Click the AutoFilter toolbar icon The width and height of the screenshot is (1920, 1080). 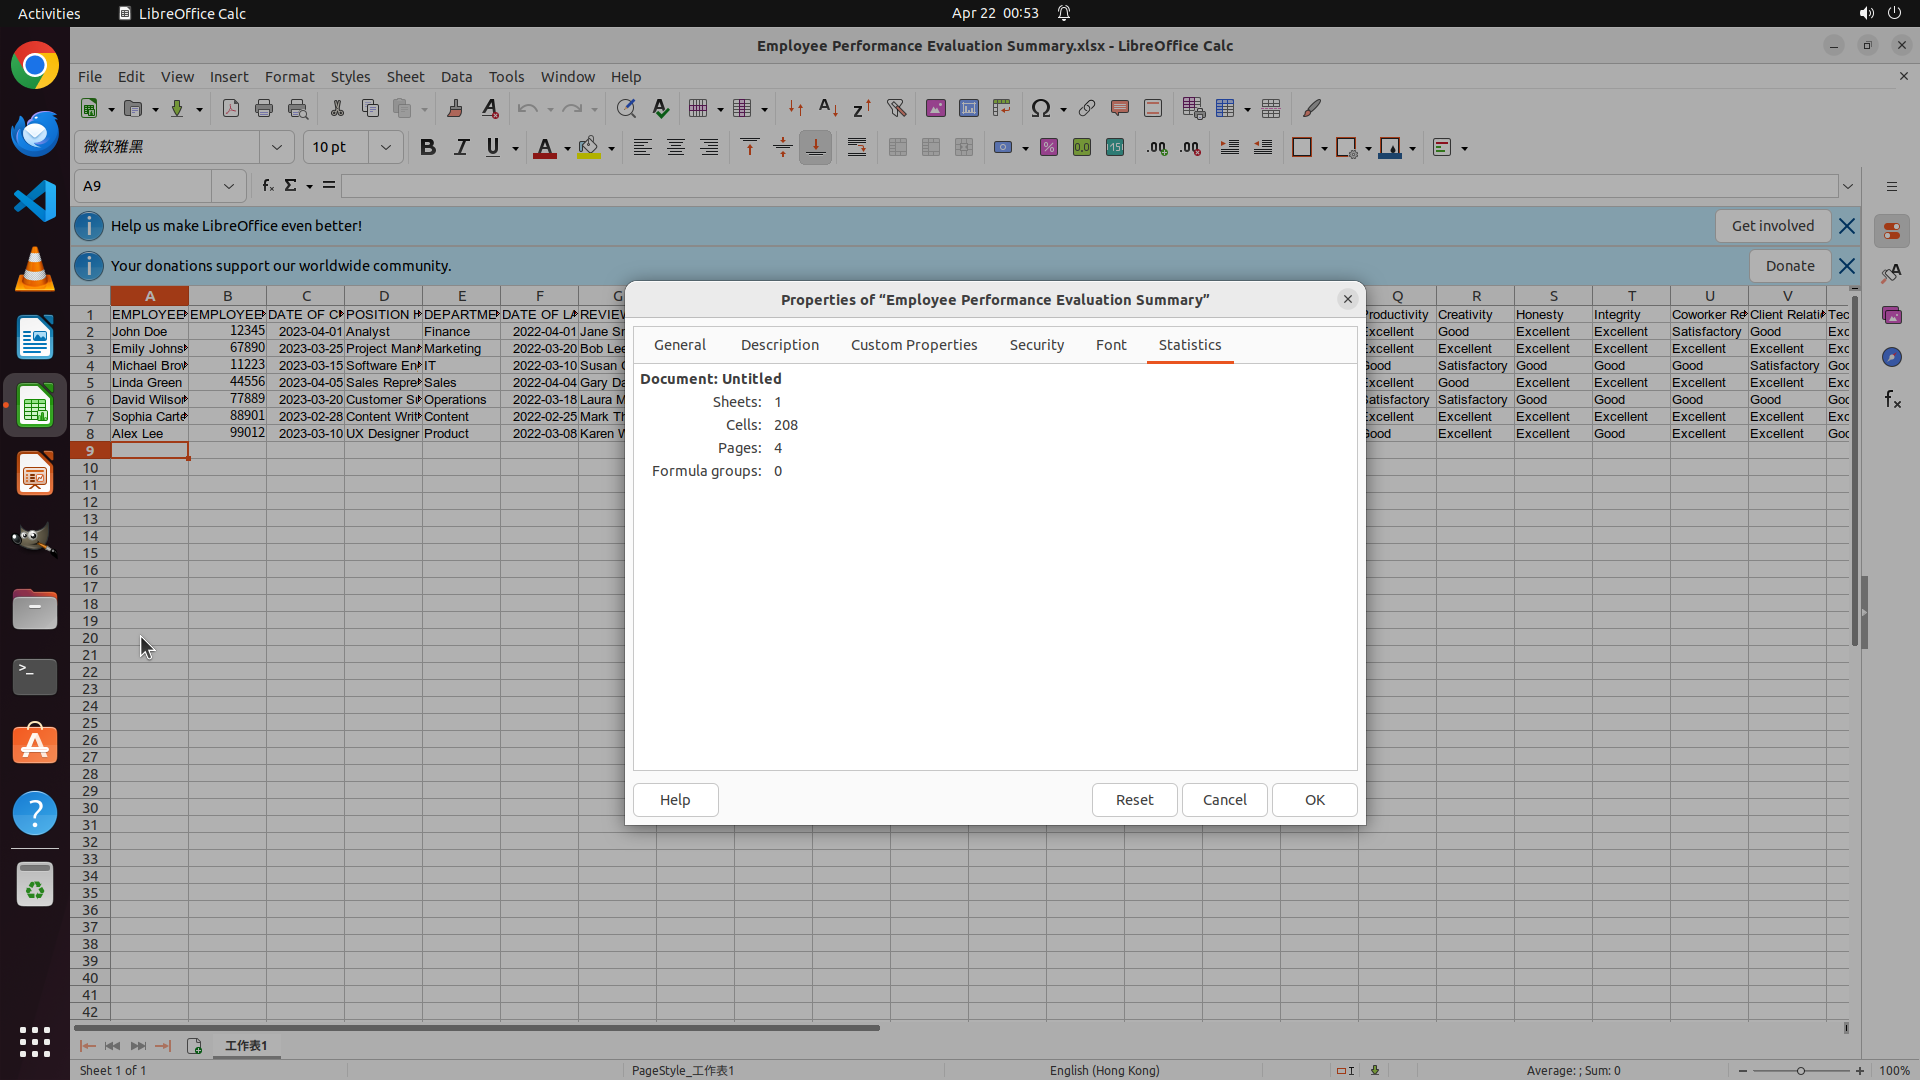click(896, 108)
